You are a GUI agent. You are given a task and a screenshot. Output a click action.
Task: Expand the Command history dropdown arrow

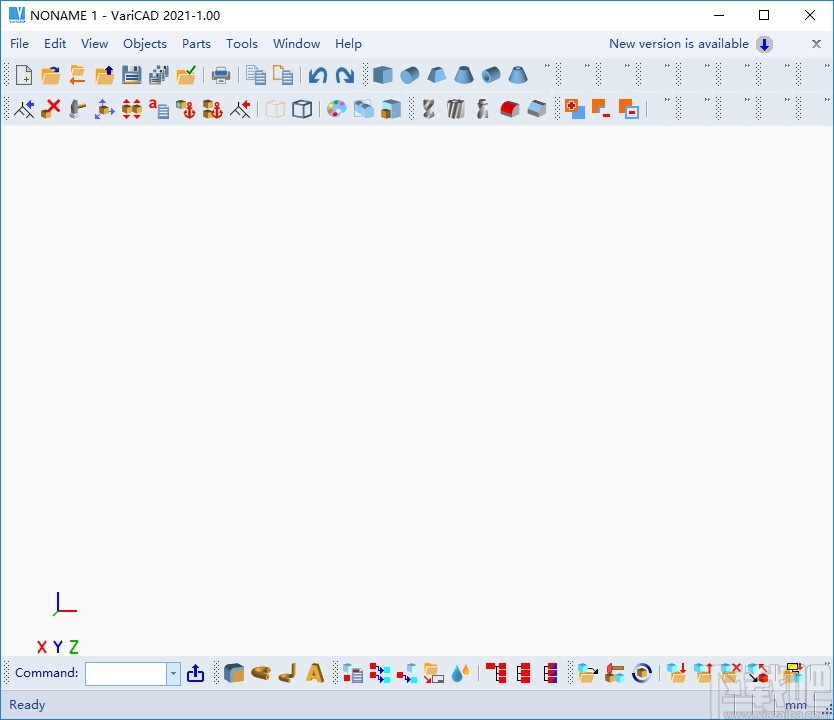click(173, 674)
